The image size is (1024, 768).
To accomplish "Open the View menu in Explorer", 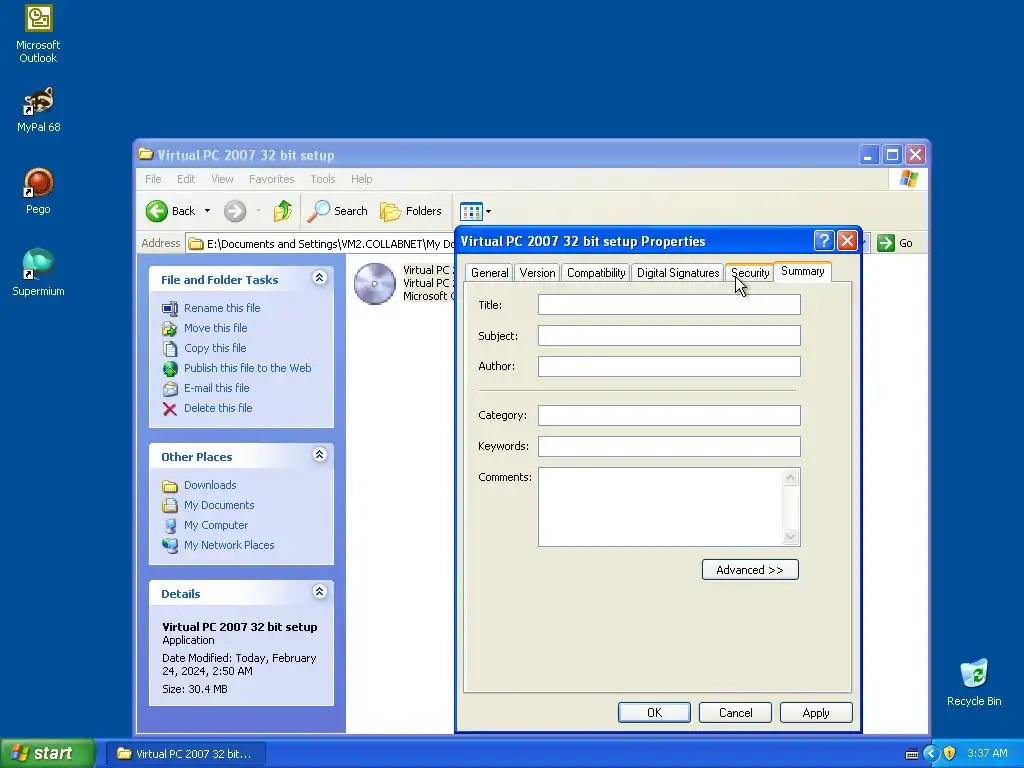I will pyautogui.click(x=222, y=179).
